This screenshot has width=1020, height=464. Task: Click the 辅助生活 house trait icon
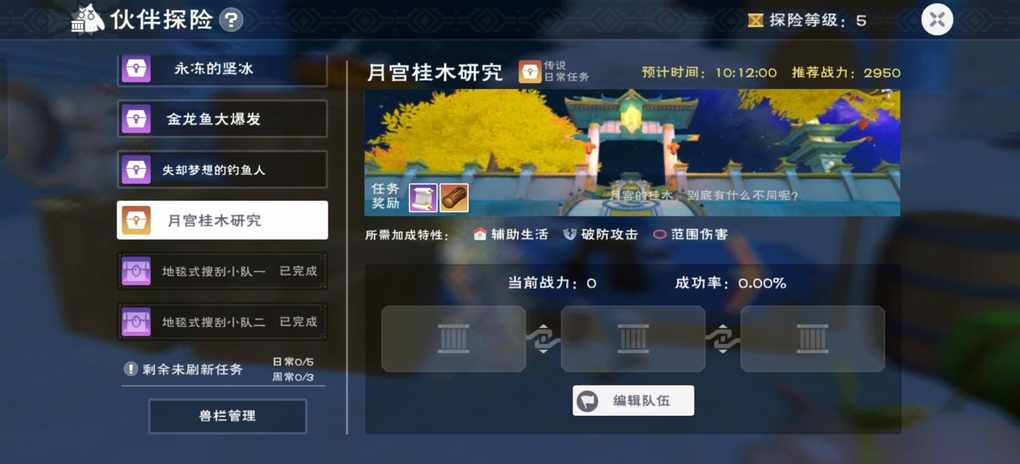pyautogui.click(x=480, y=234)
